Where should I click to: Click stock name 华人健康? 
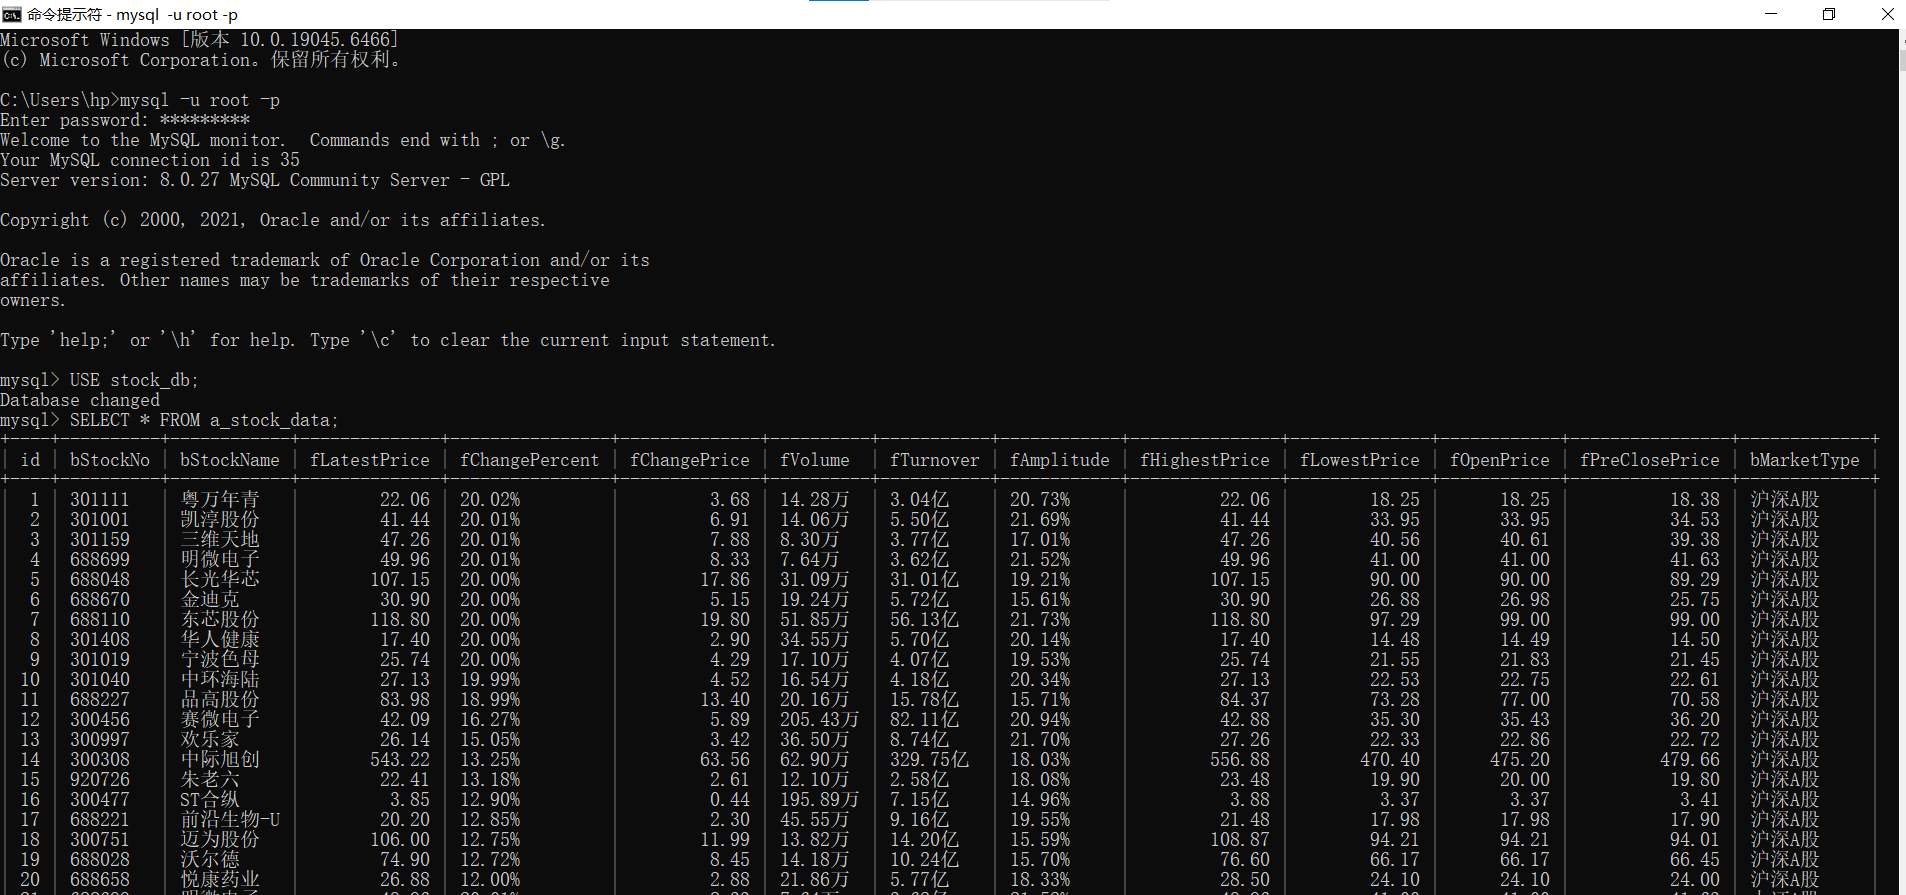(220, 640)
